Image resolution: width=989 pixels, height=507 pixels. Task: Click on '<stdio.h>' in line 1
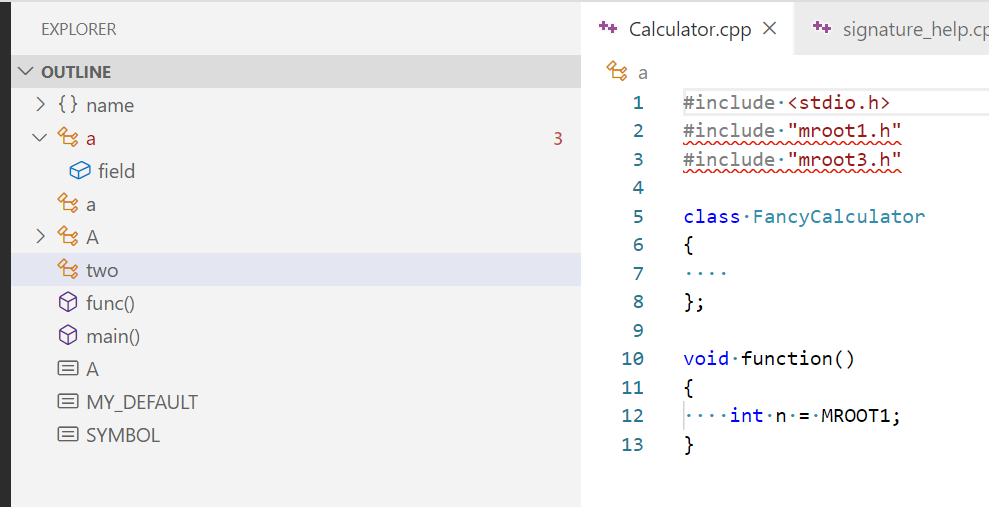point(838,102)
